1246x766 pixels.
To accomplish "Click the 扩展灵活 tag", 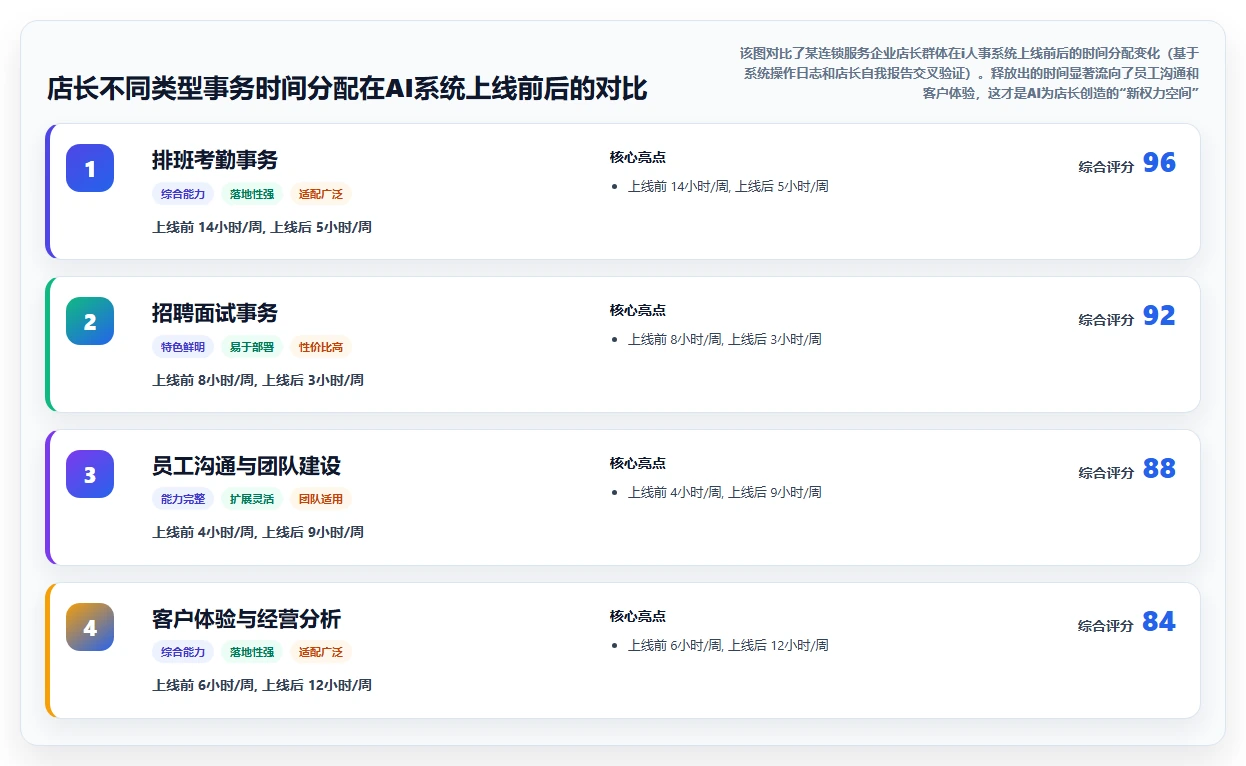I will [x=252, y=499].
